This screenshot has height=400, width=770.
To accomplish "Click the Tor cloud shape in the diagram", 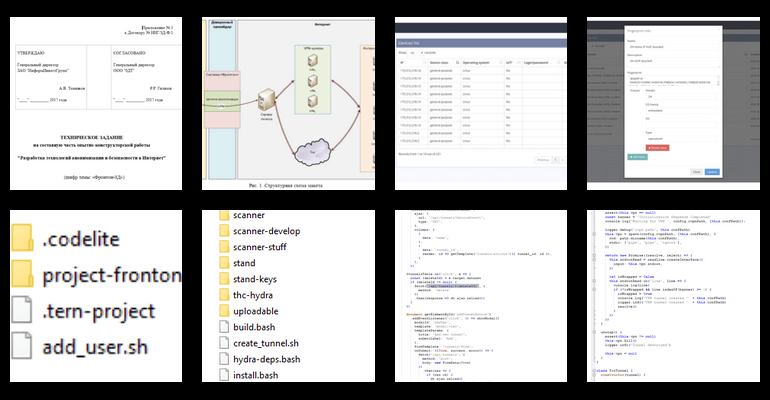I will (312, 152).
